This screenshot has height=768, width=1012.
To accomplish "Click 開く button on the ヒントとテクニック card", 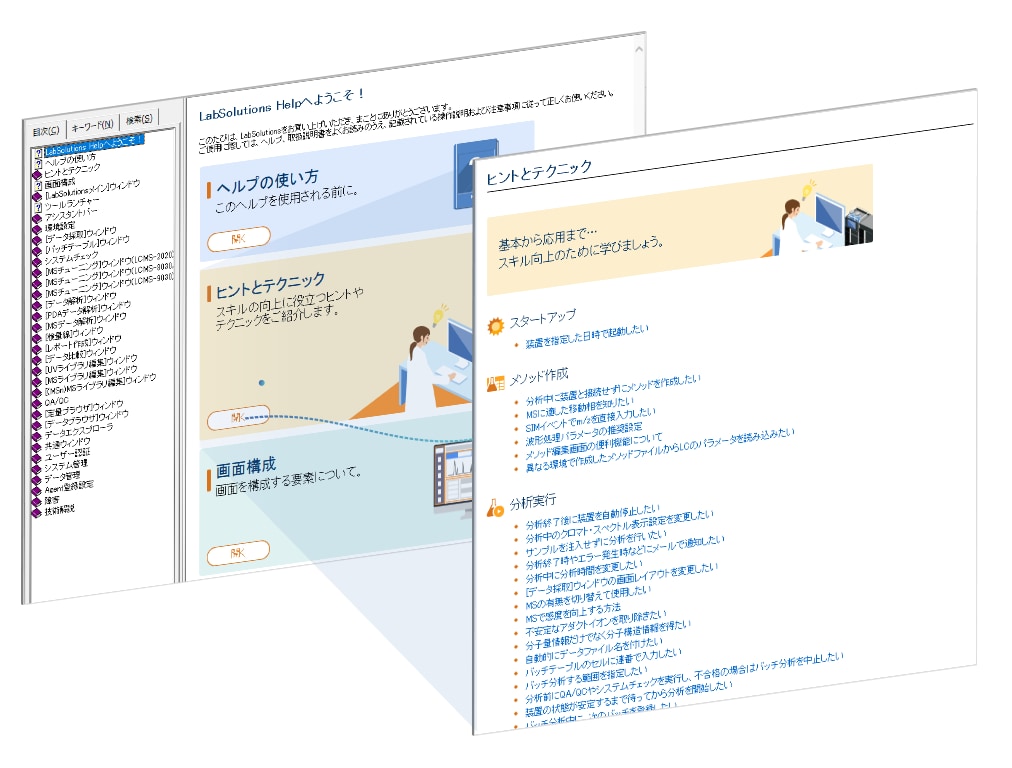I will point(239,418).
